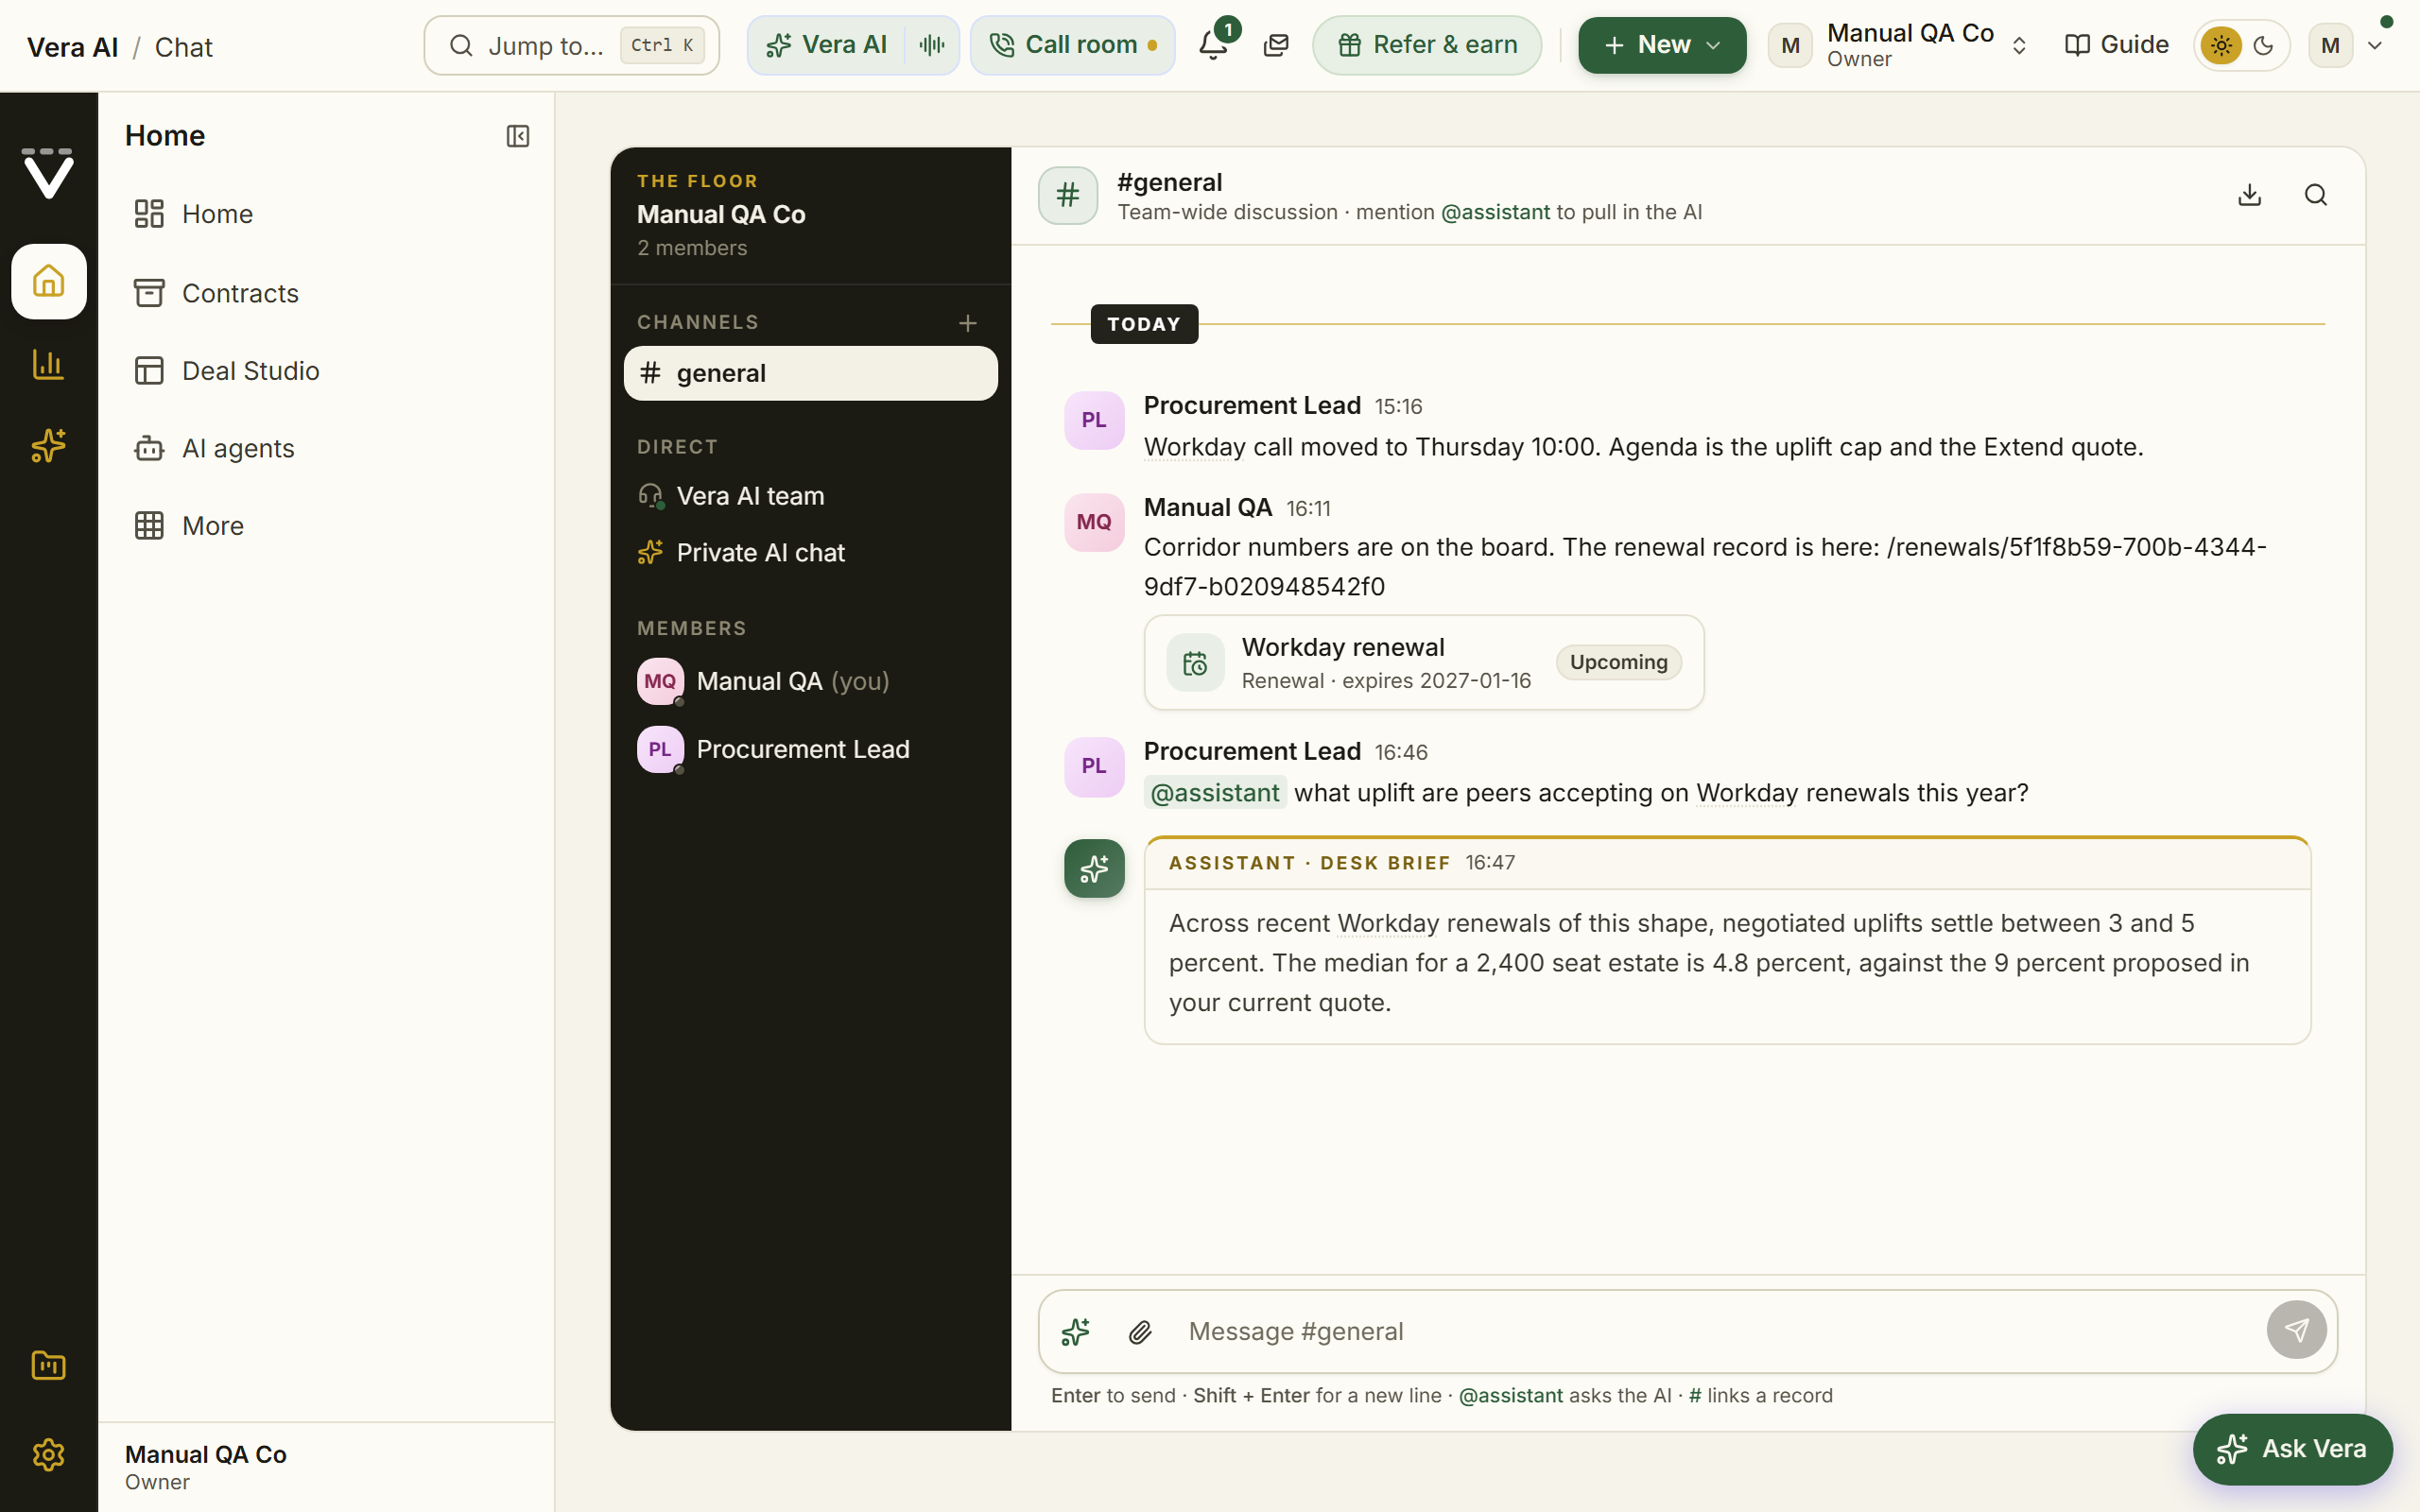Select member Manual QA (you)
This screenshot has width=2420, height=1512.
pos(810,681)
